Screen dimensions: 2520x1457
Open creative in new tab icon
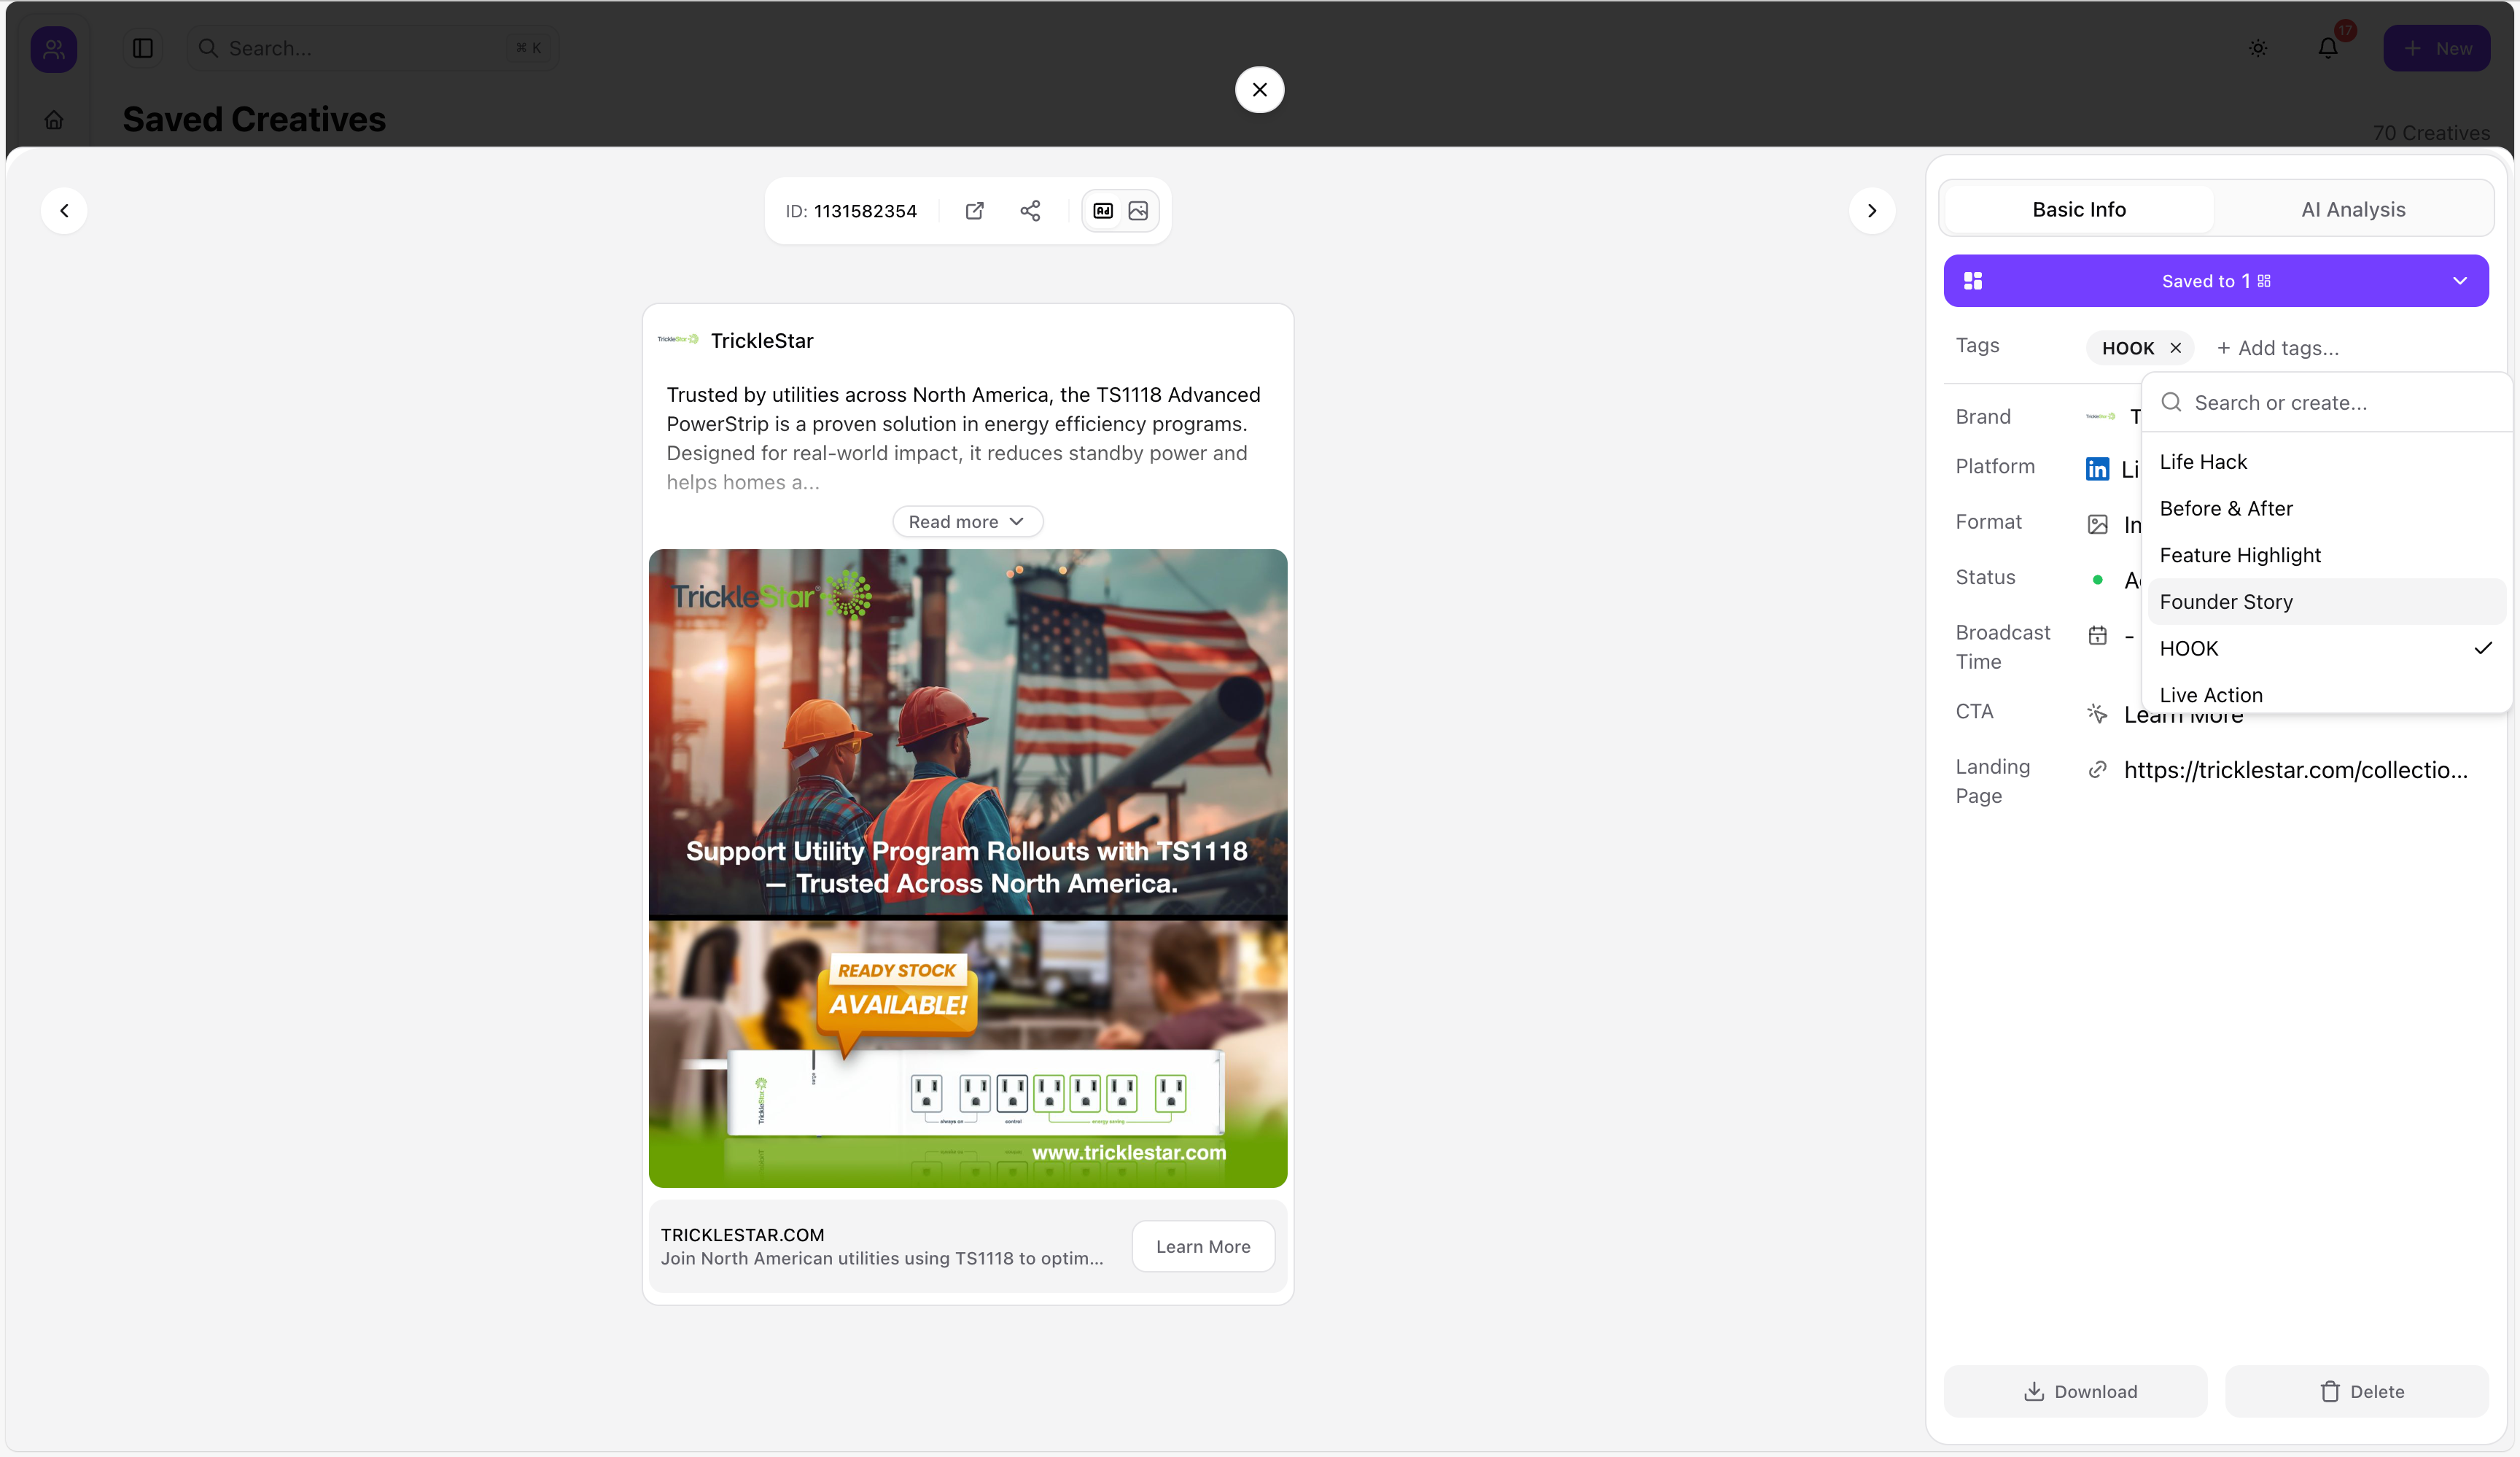coord(974,211)
